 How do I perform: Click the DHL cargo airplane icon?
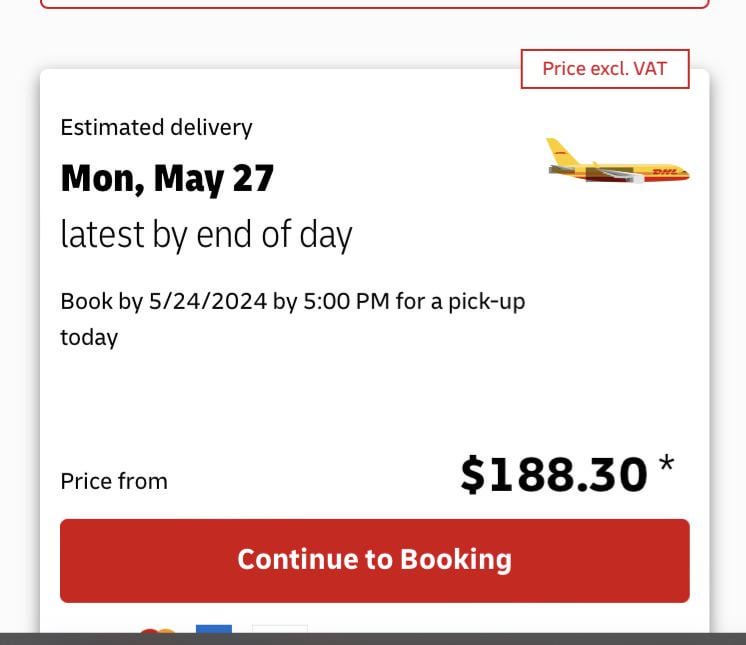pyautogui.click(x=617, y=161)
